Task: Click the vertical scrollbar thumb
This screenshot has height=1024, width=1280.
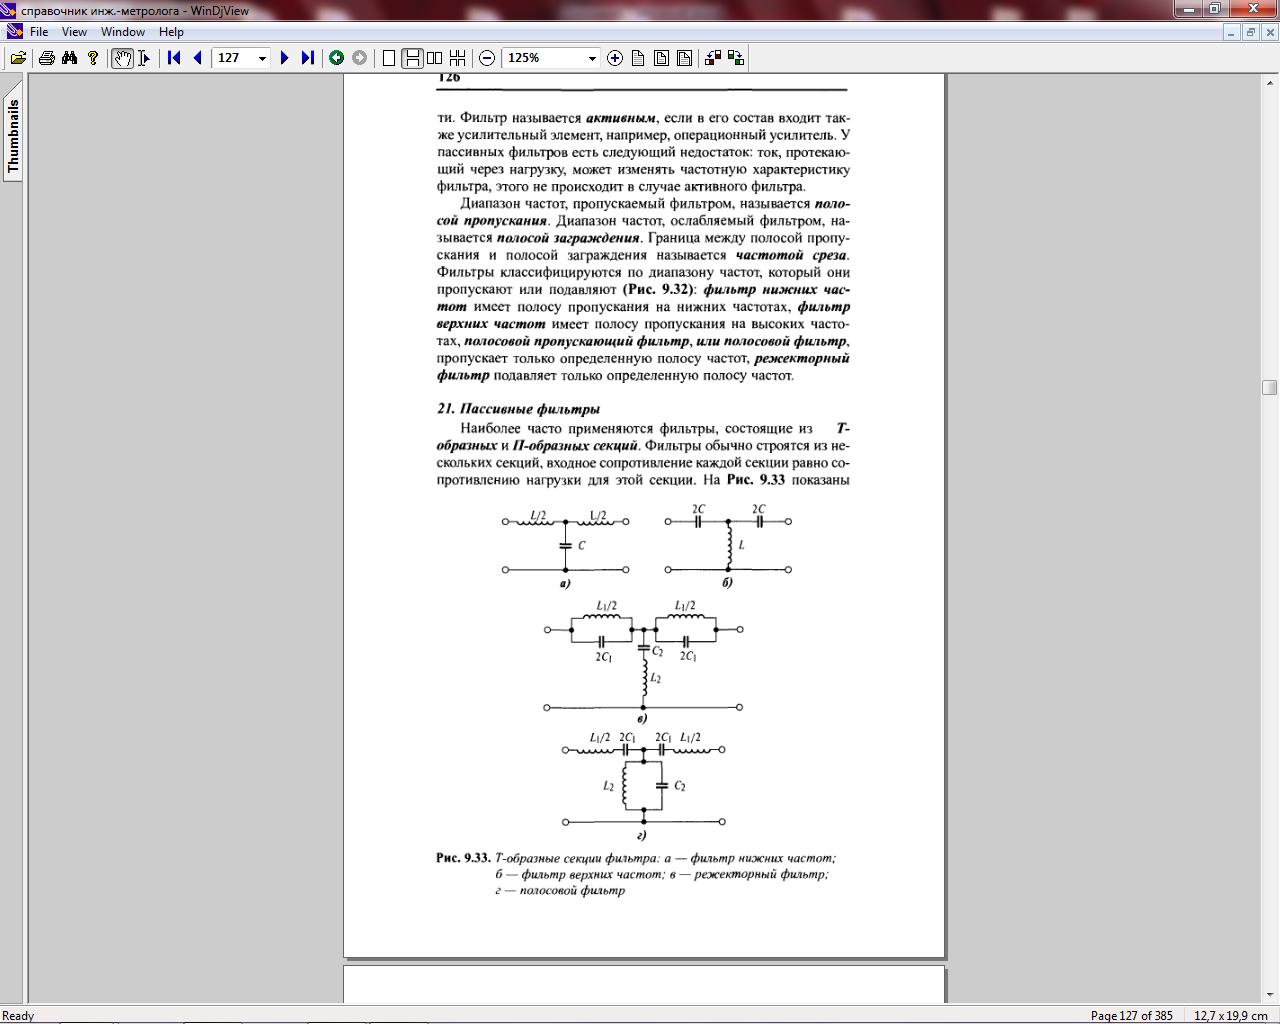Action: click(x=1270, y=387)
